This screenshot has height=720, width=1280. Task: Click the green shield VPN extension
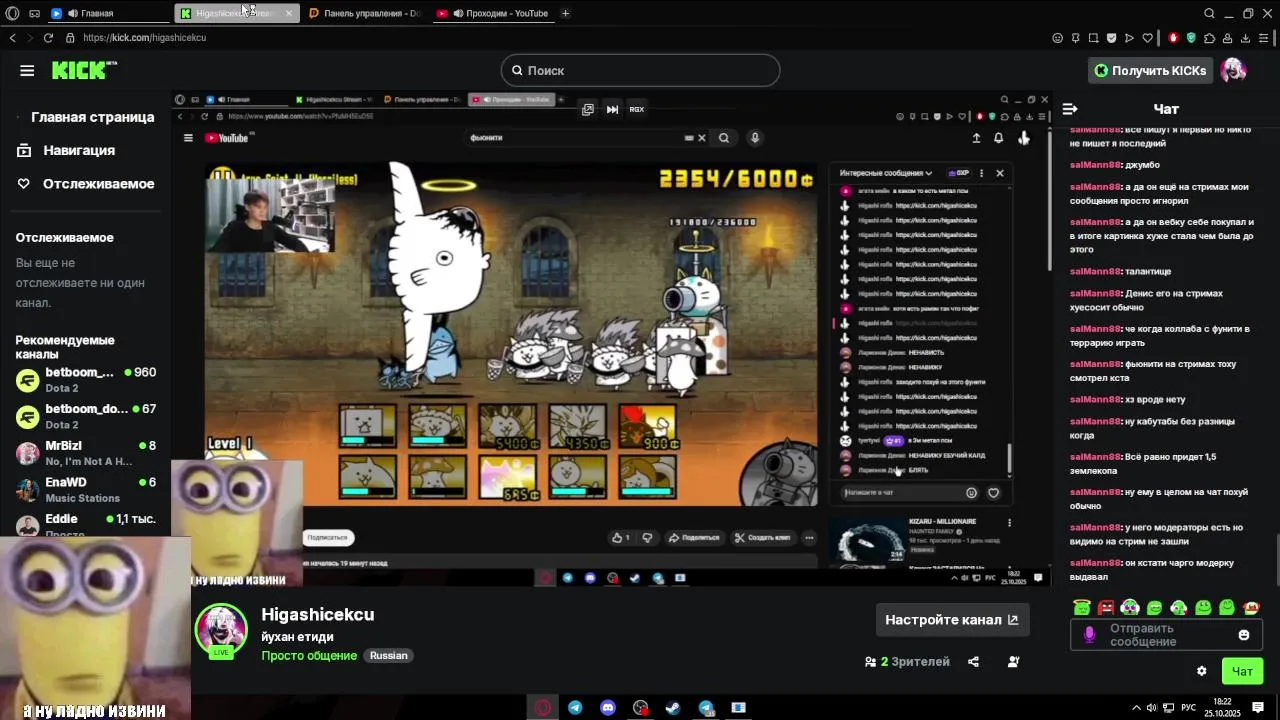(x=1191, y=38)
